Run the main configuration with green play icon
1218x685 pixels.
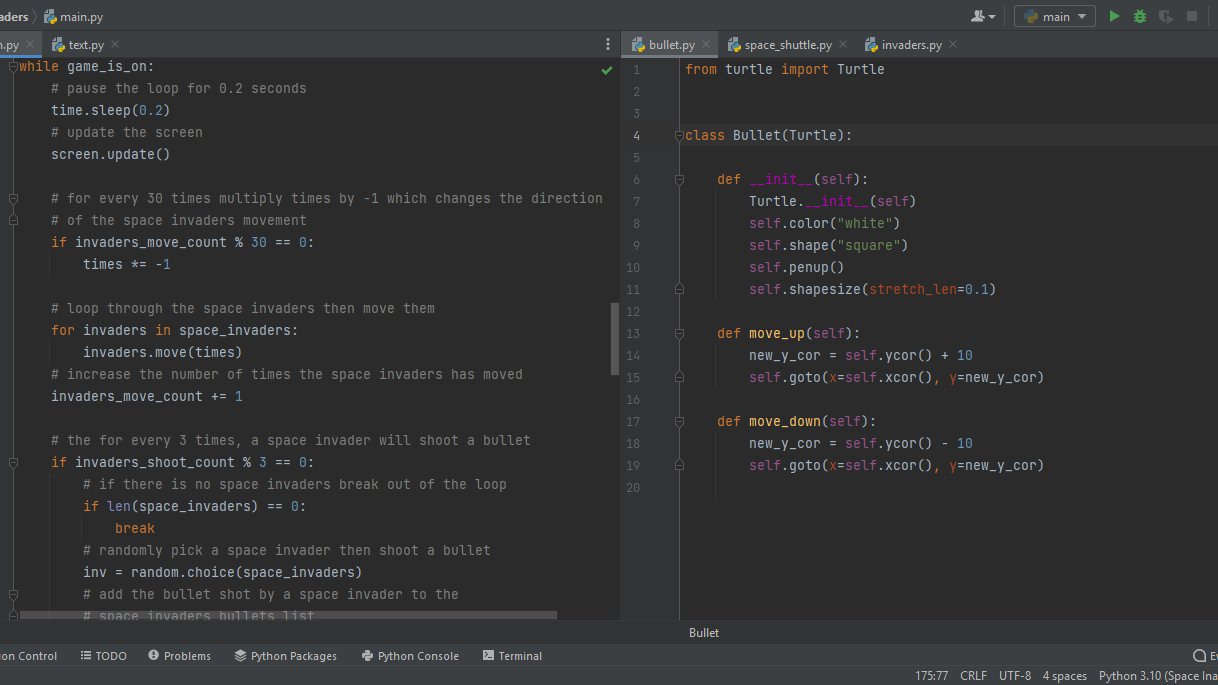[x=1114, y=16]
